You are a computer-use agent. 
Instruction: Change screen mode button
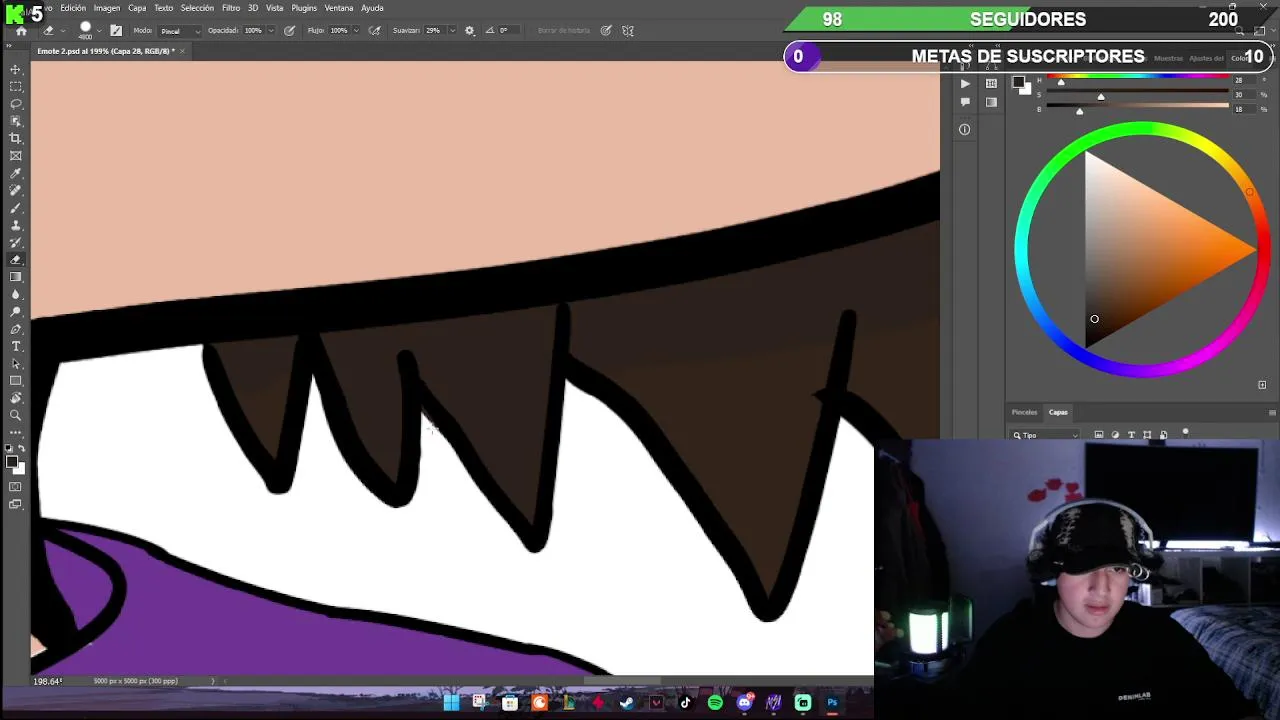[x=16, y=504]
